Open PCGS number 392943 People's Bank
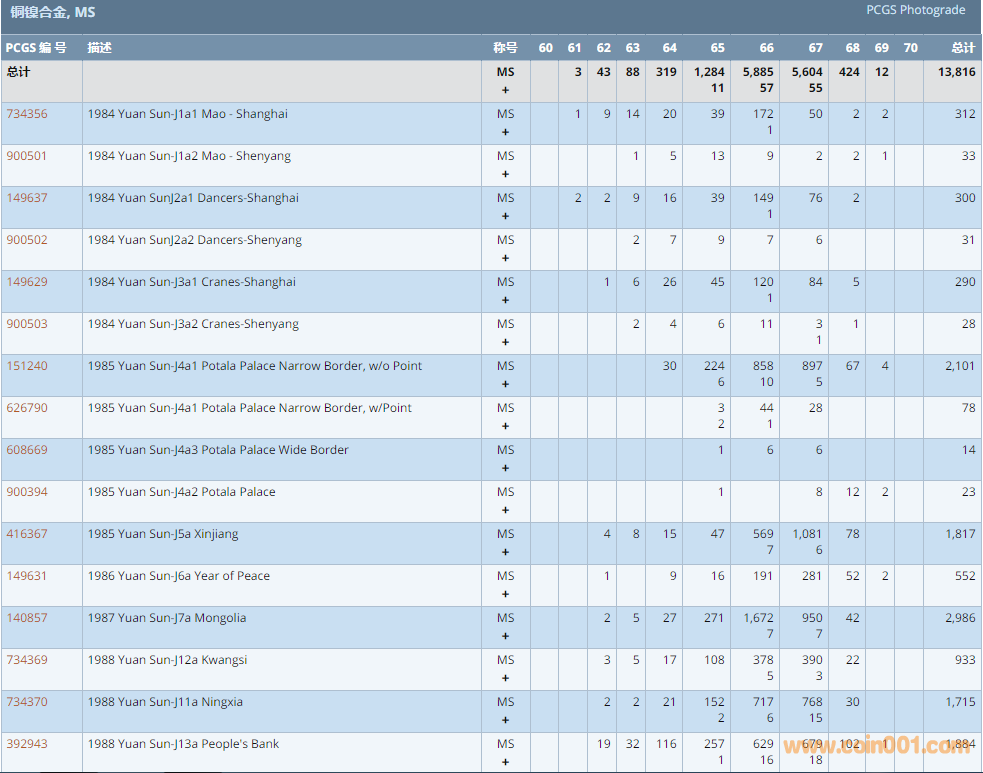 27,744
